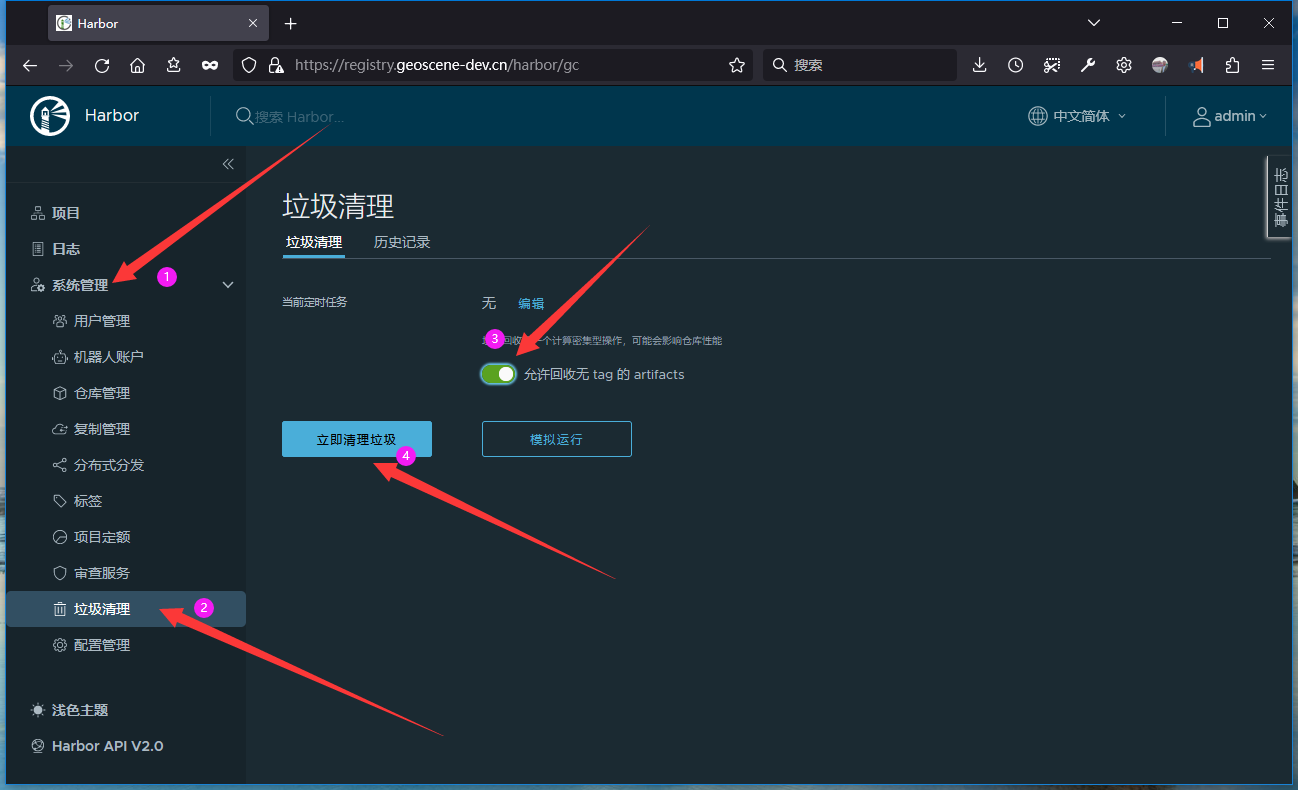Go to 仓库管理 in the sidebar
This screenshot has width=1298, height=790.
point(102,393)
